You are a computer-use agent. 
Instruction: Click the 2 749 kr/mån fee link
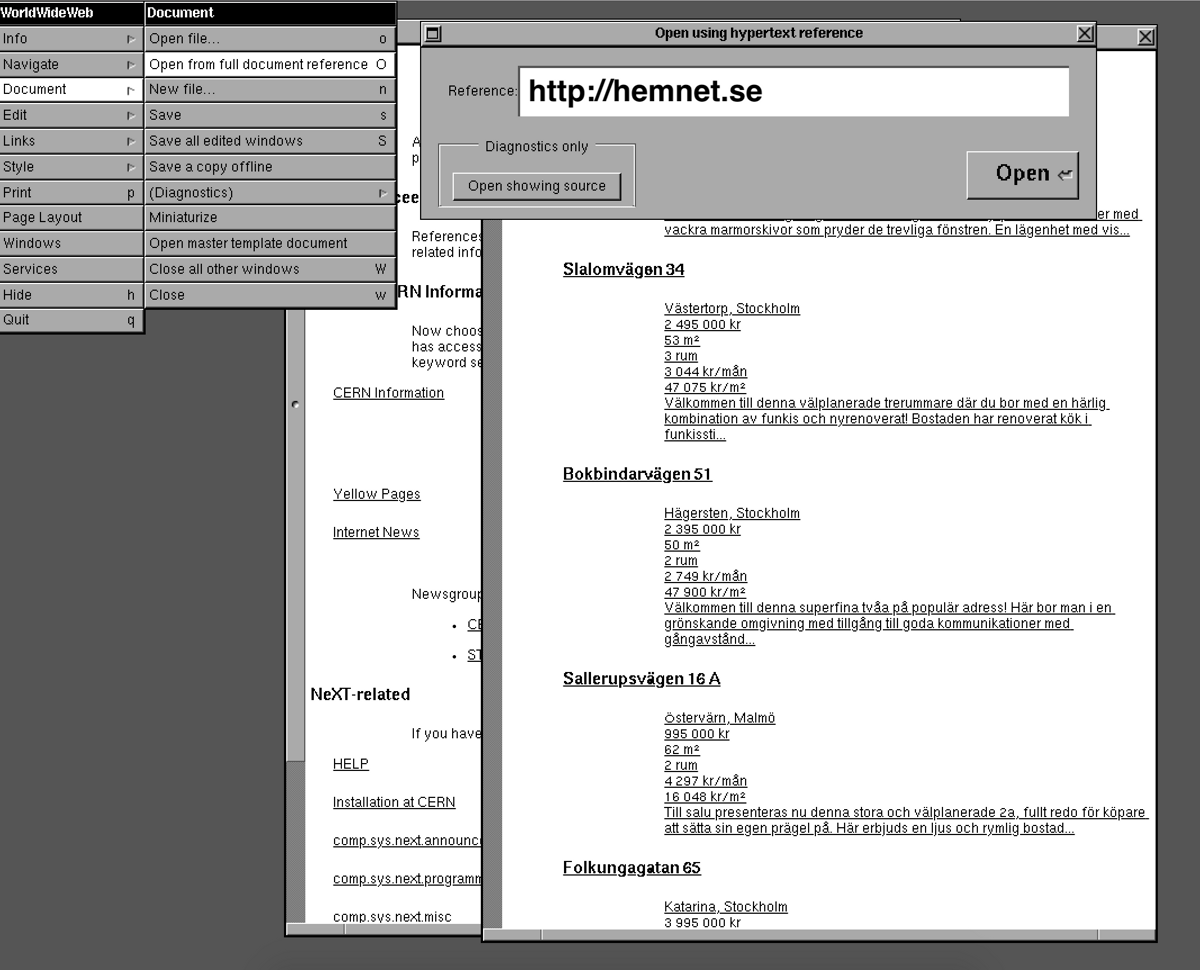(705, 577)
